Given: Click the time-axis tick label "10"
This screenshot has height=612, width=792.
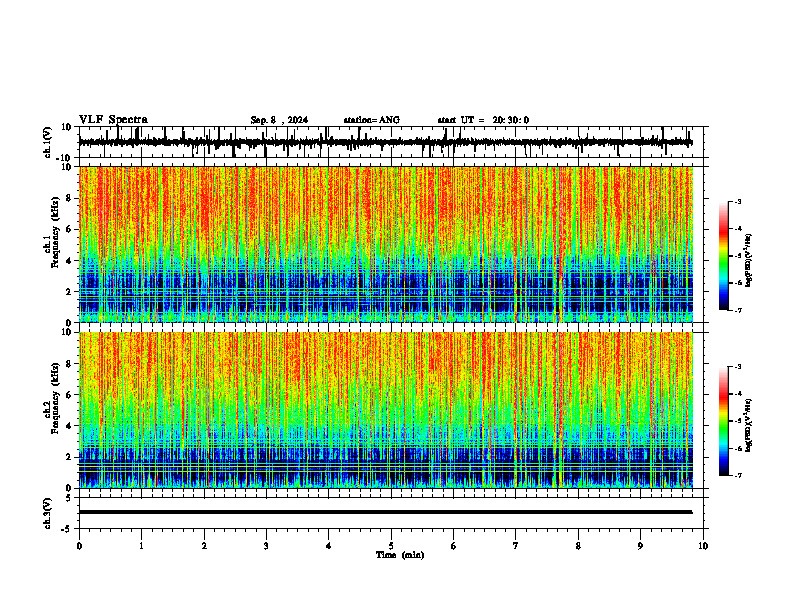Looking at the screenshot, I should point(703,546).
